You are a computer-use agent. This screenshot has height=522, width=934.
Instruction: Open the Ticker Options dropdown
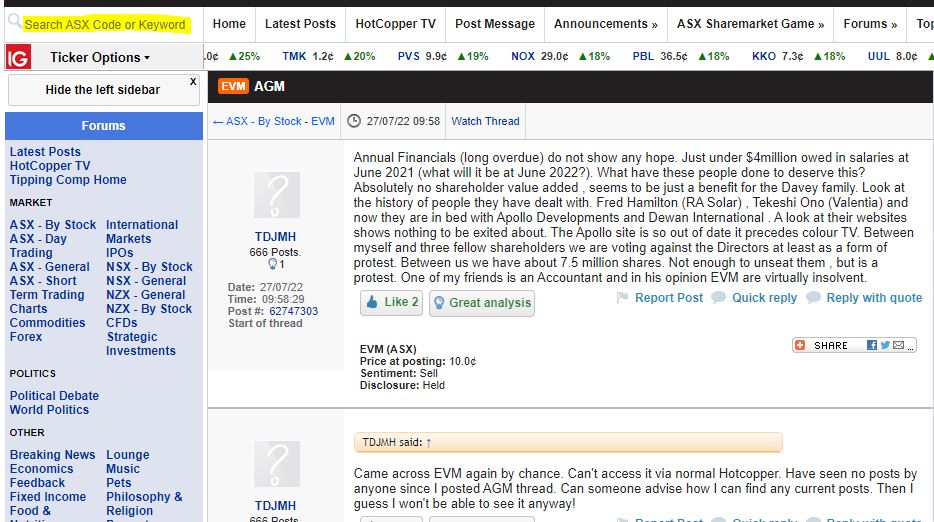point(99,58)
